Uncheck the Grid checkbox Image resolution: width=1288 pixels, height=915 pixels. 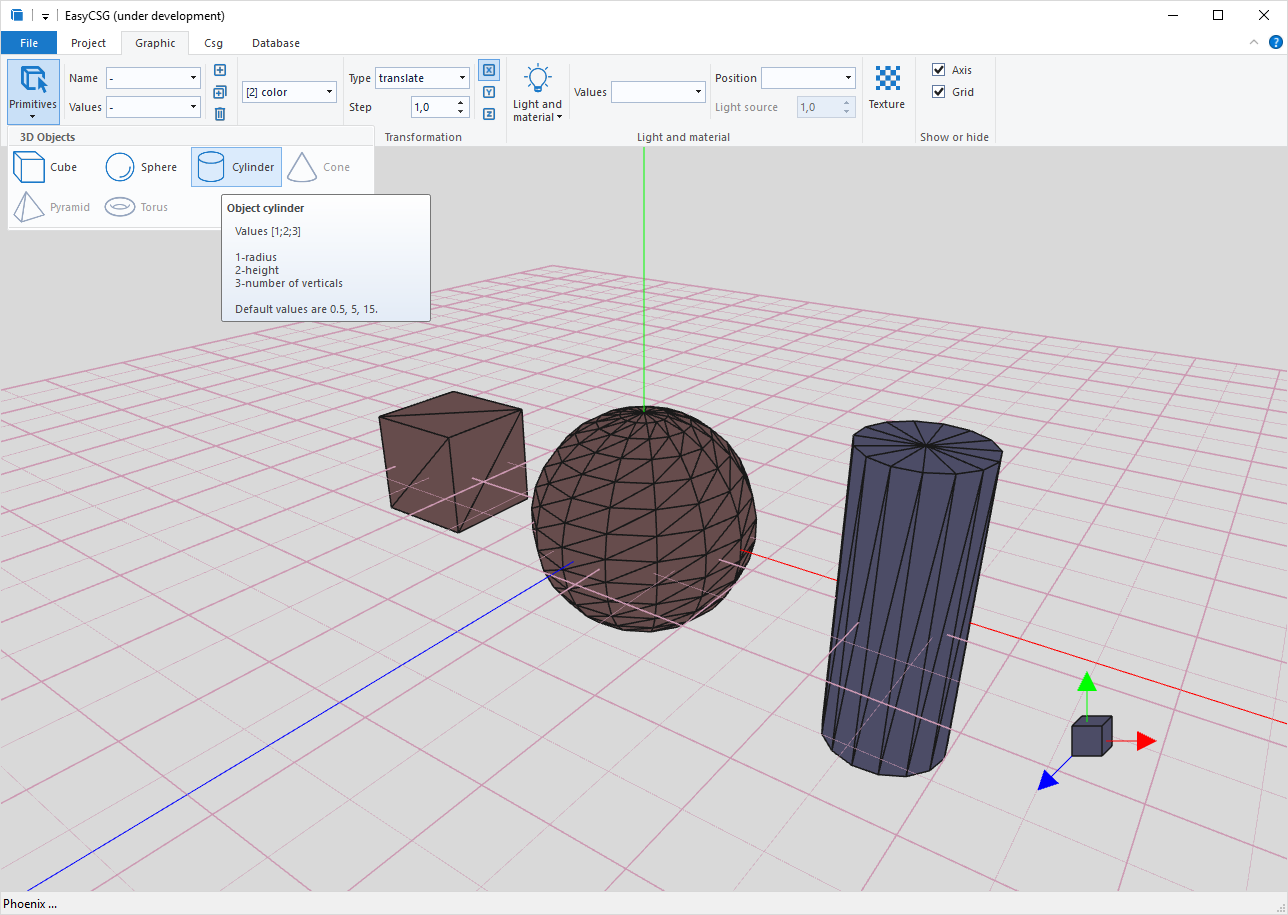(938, 92)
